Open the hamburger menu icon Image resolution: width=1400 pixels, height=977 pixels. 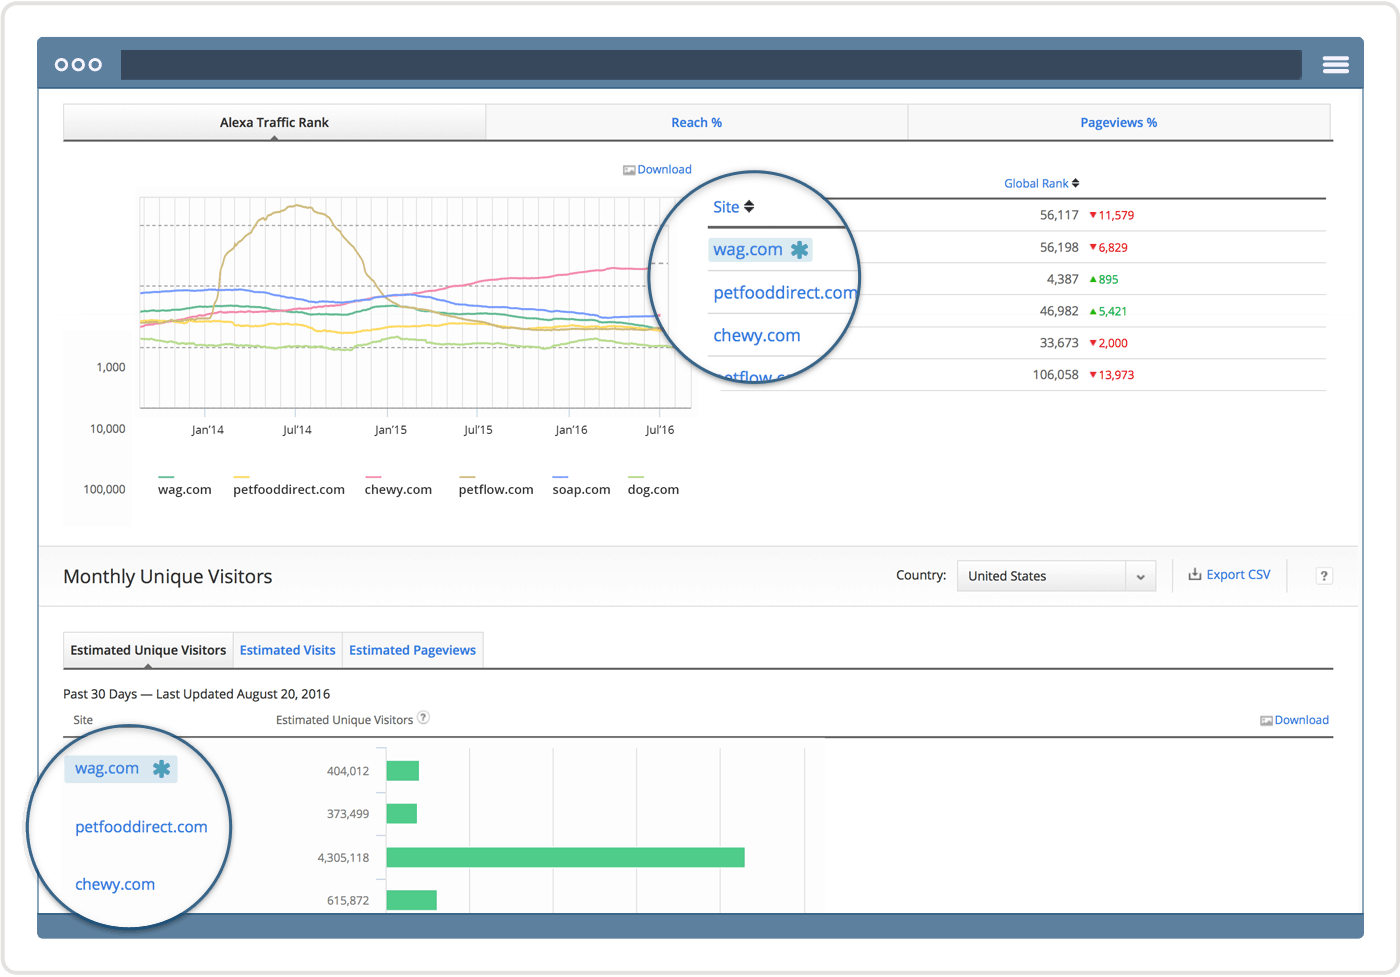(1335, 65)
